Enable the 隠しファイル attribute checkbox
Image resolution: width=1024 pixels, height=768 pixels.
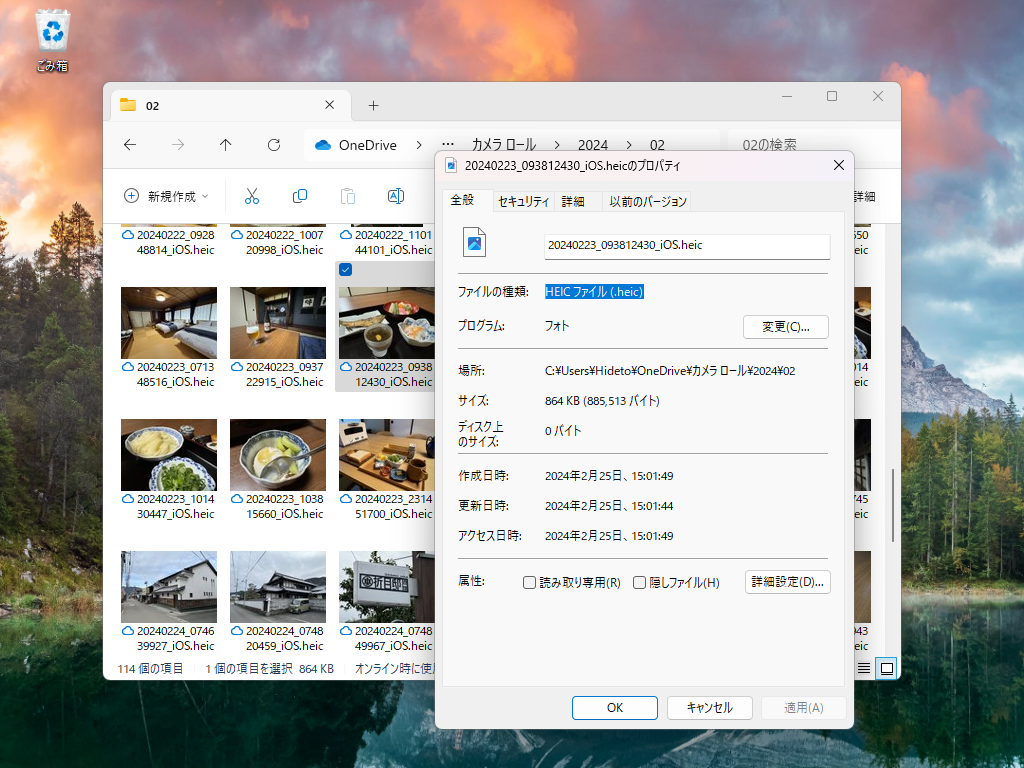(639, 582)
